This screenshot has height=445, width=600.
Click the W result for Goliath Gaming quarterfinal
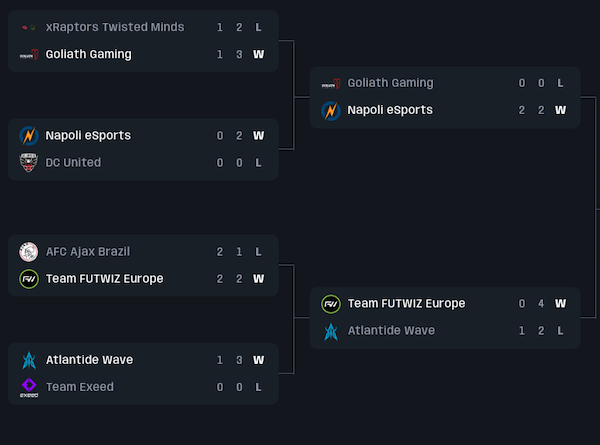click(259, 54)
